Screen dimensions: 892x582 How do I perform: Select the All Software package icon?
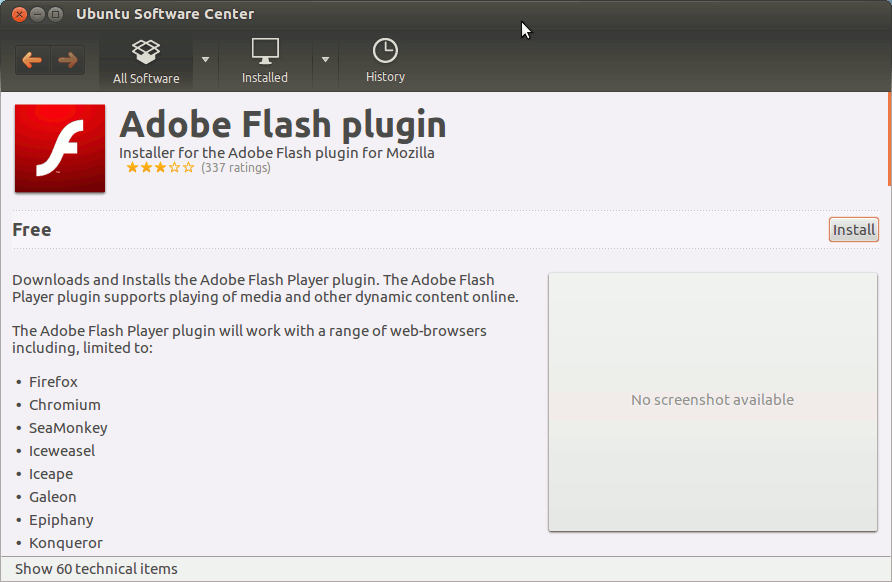146,51
